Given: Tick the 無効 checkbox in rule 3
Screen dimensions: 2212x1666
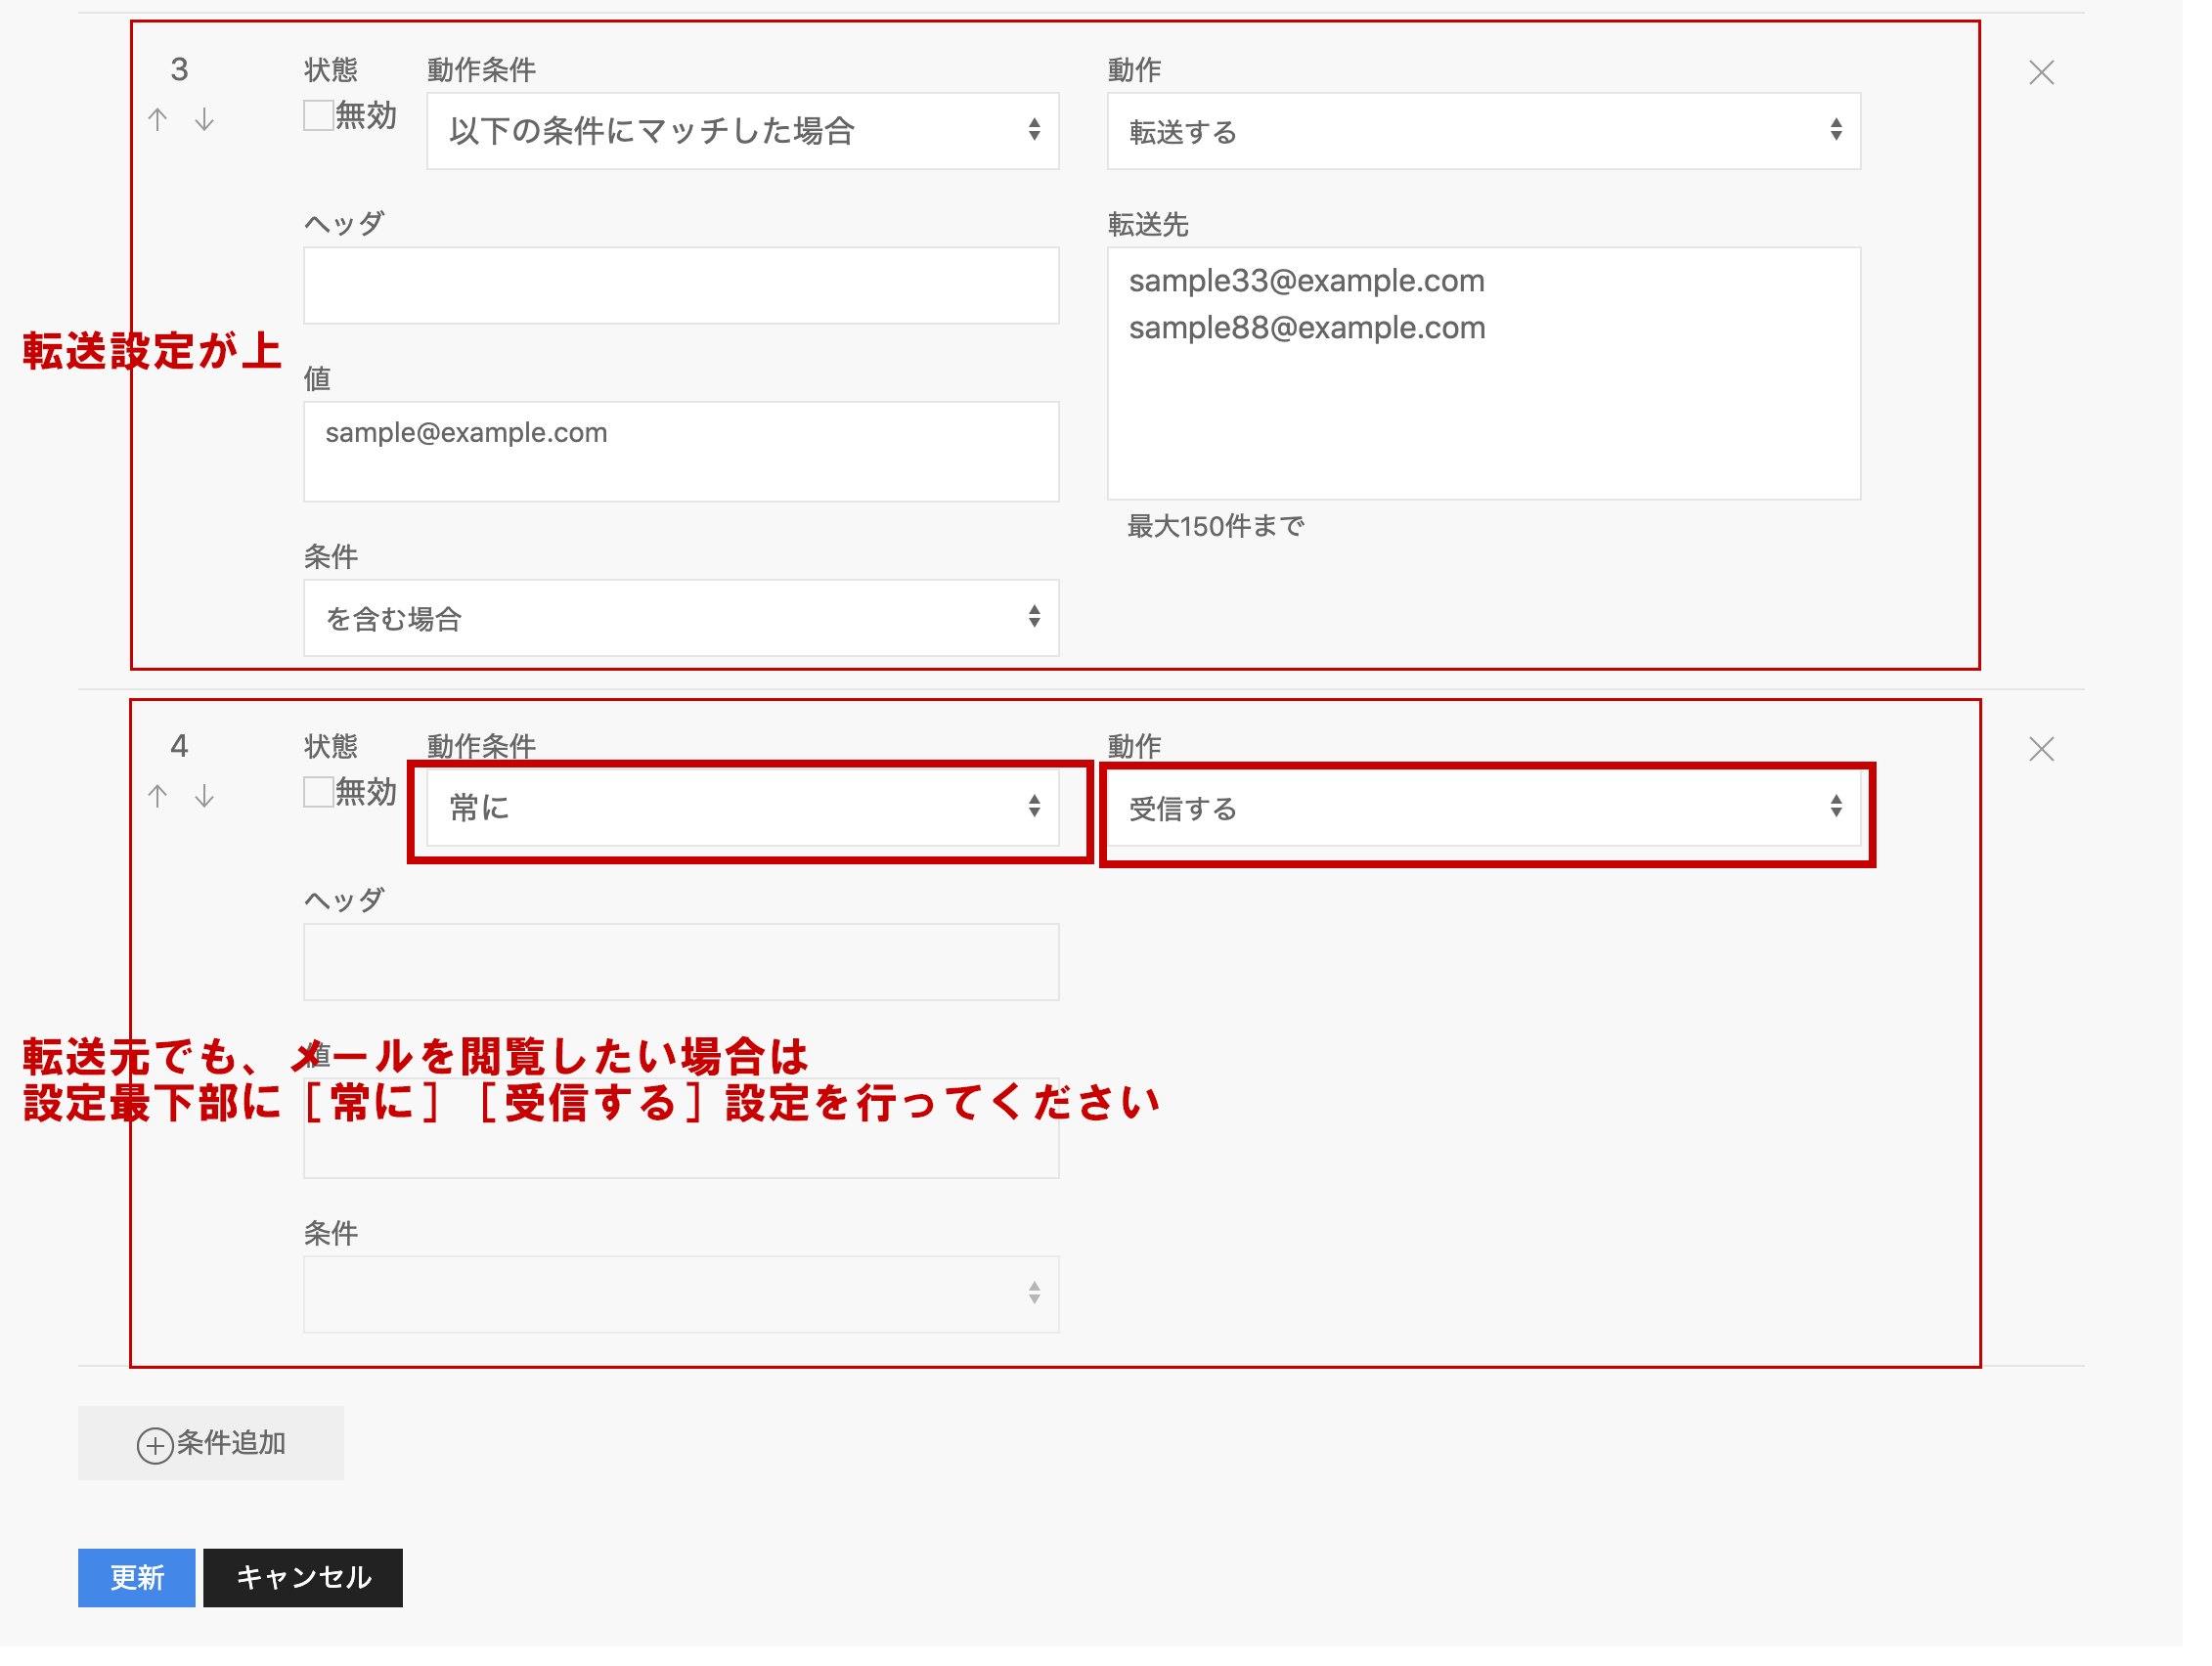Looking at the screenshot, I should click(x=318, y=115).
